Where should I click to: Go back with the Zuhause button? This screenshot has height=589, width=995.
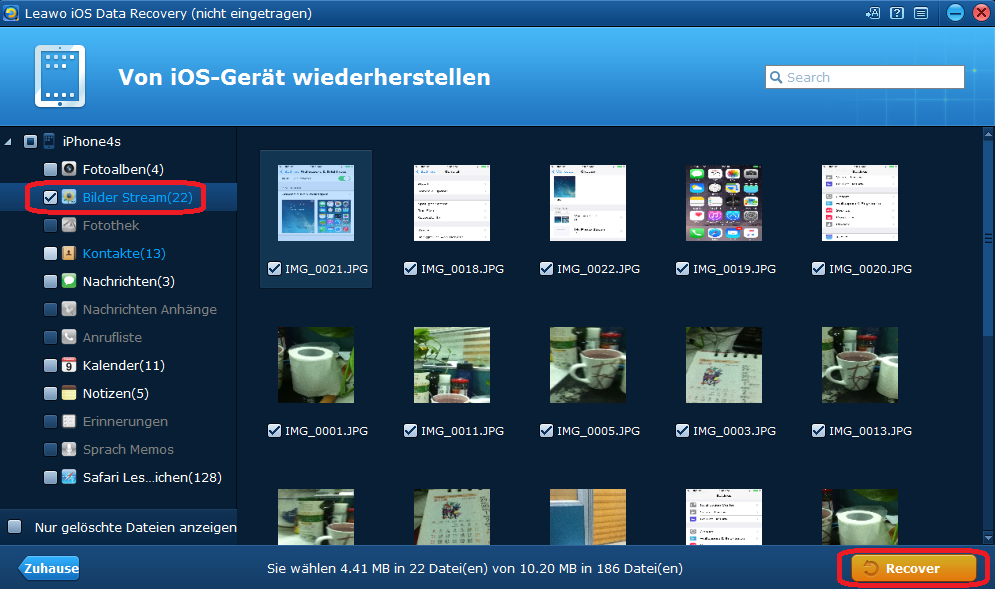[x=50, y=568]
